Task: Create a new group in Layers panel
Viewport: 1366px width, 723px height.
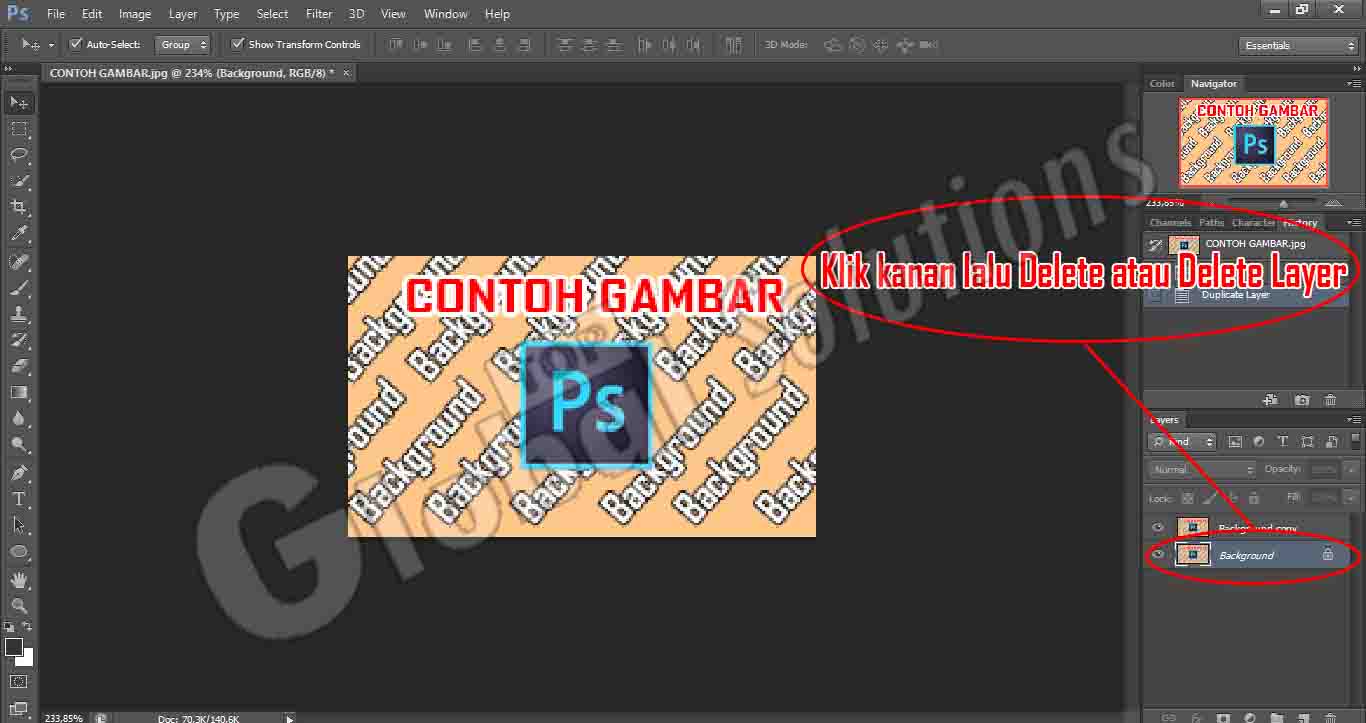Action: coord(1276,717)
